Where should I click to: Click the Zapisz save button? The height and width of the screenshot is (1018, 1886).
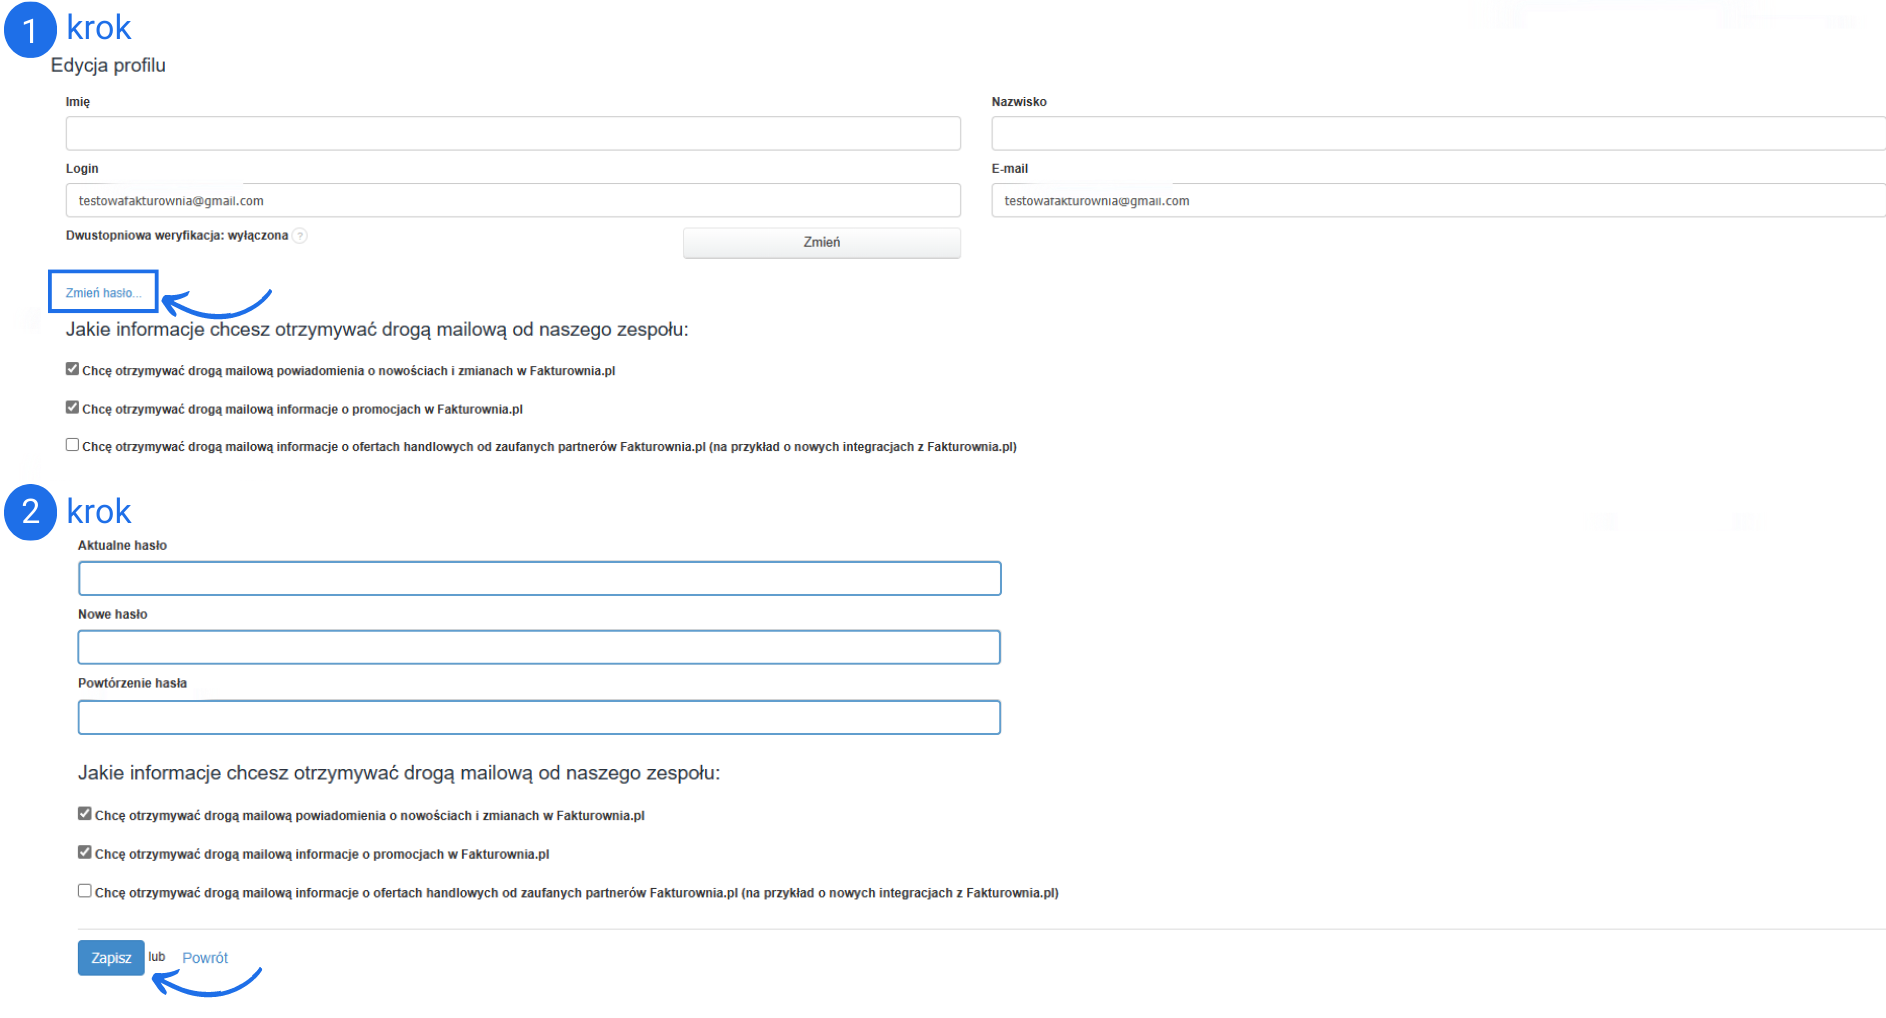pyautogui.click(x=111, y=958)
